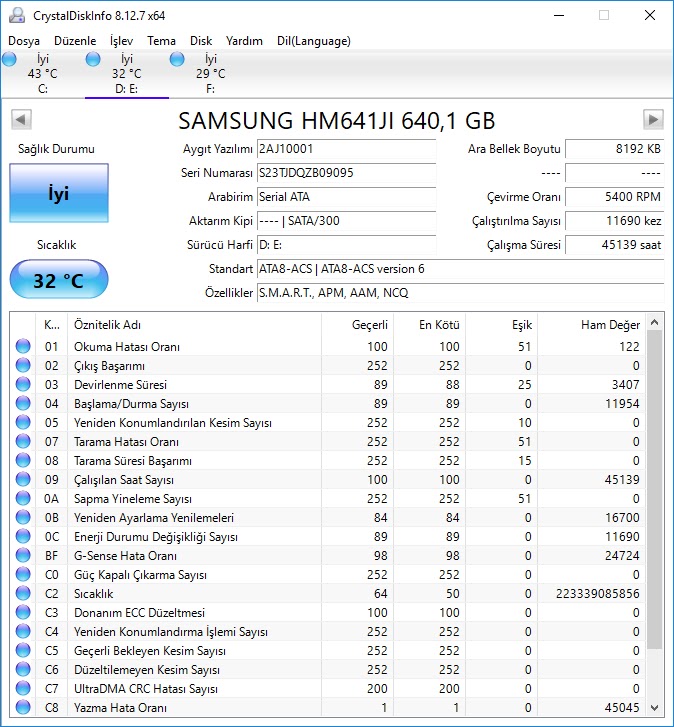Screen dimensions: 674x727
Task: Click status orb for Devirlenme Süresi row
Action: [23, 384]
